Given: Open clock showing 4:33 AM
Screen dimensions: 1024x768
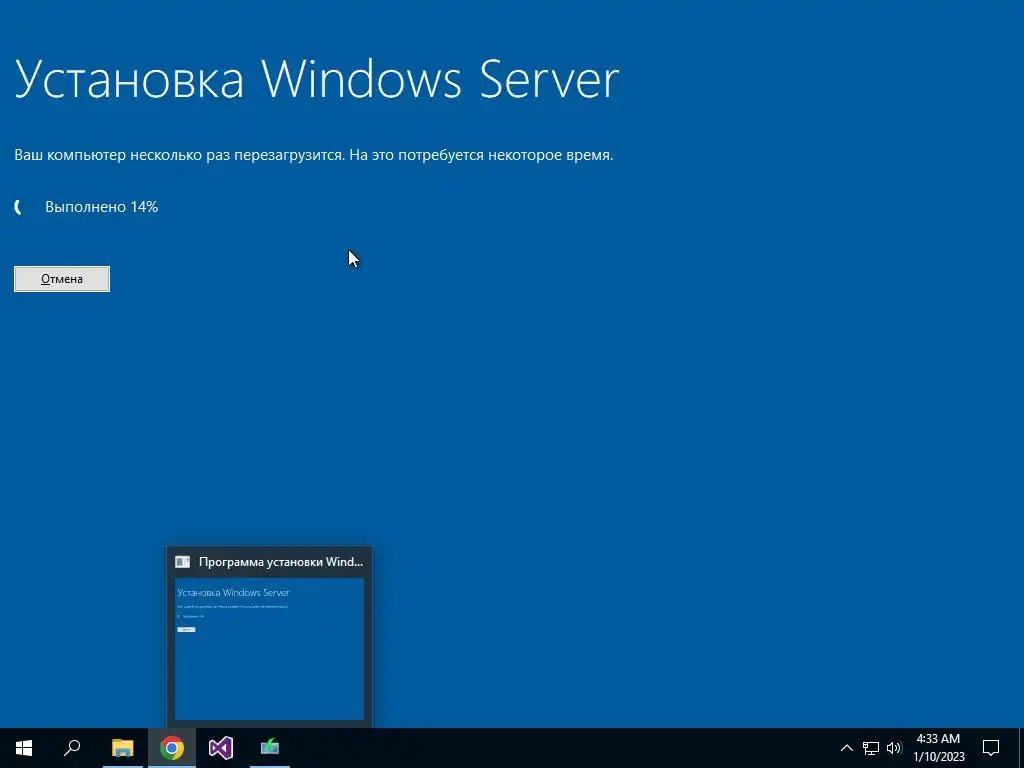Looking at the screenshot, I should pos(938,748).
